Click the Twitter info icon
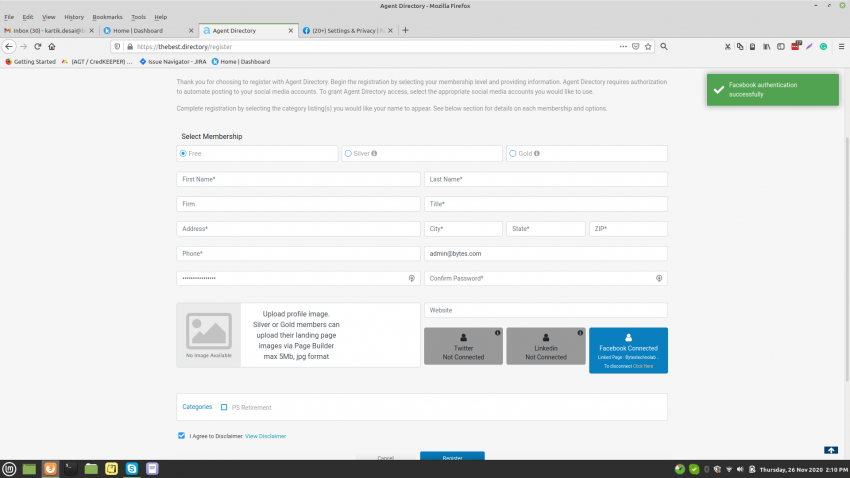Viewport: 850px width, 478px height. [x=497, y=333]
